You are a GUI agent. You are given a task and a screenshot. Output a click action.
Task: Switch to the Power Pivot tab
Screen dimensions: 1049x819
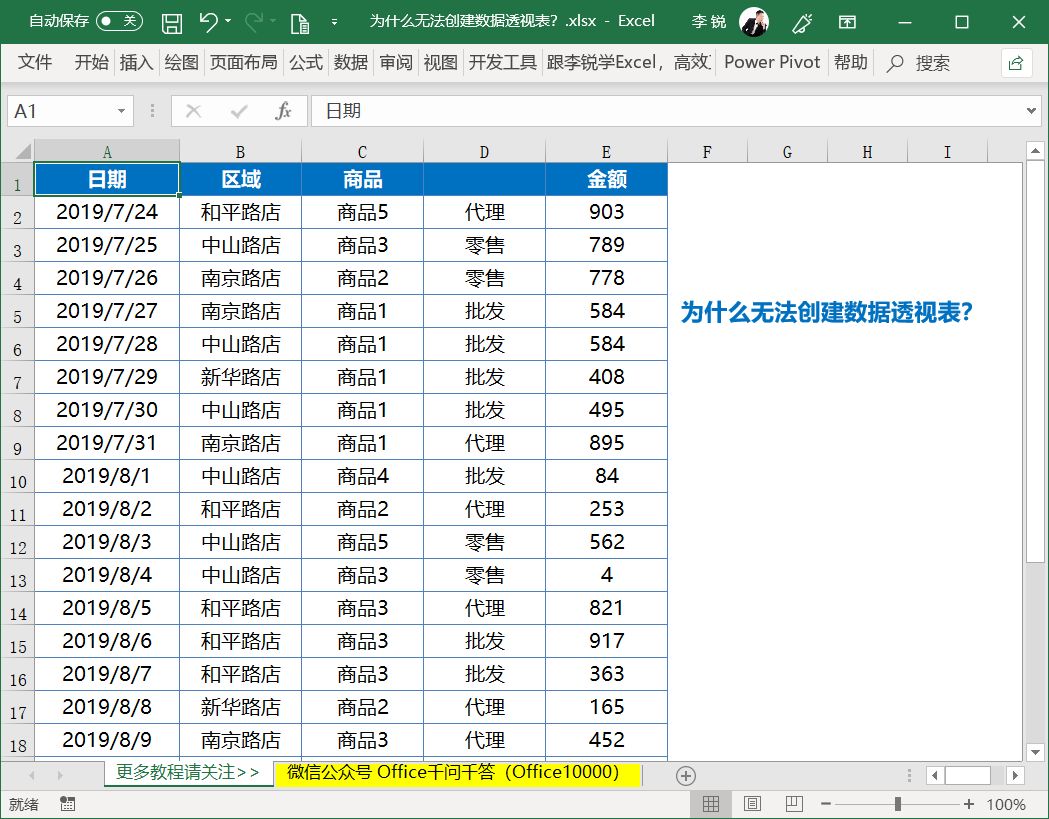tap(771, 62)
